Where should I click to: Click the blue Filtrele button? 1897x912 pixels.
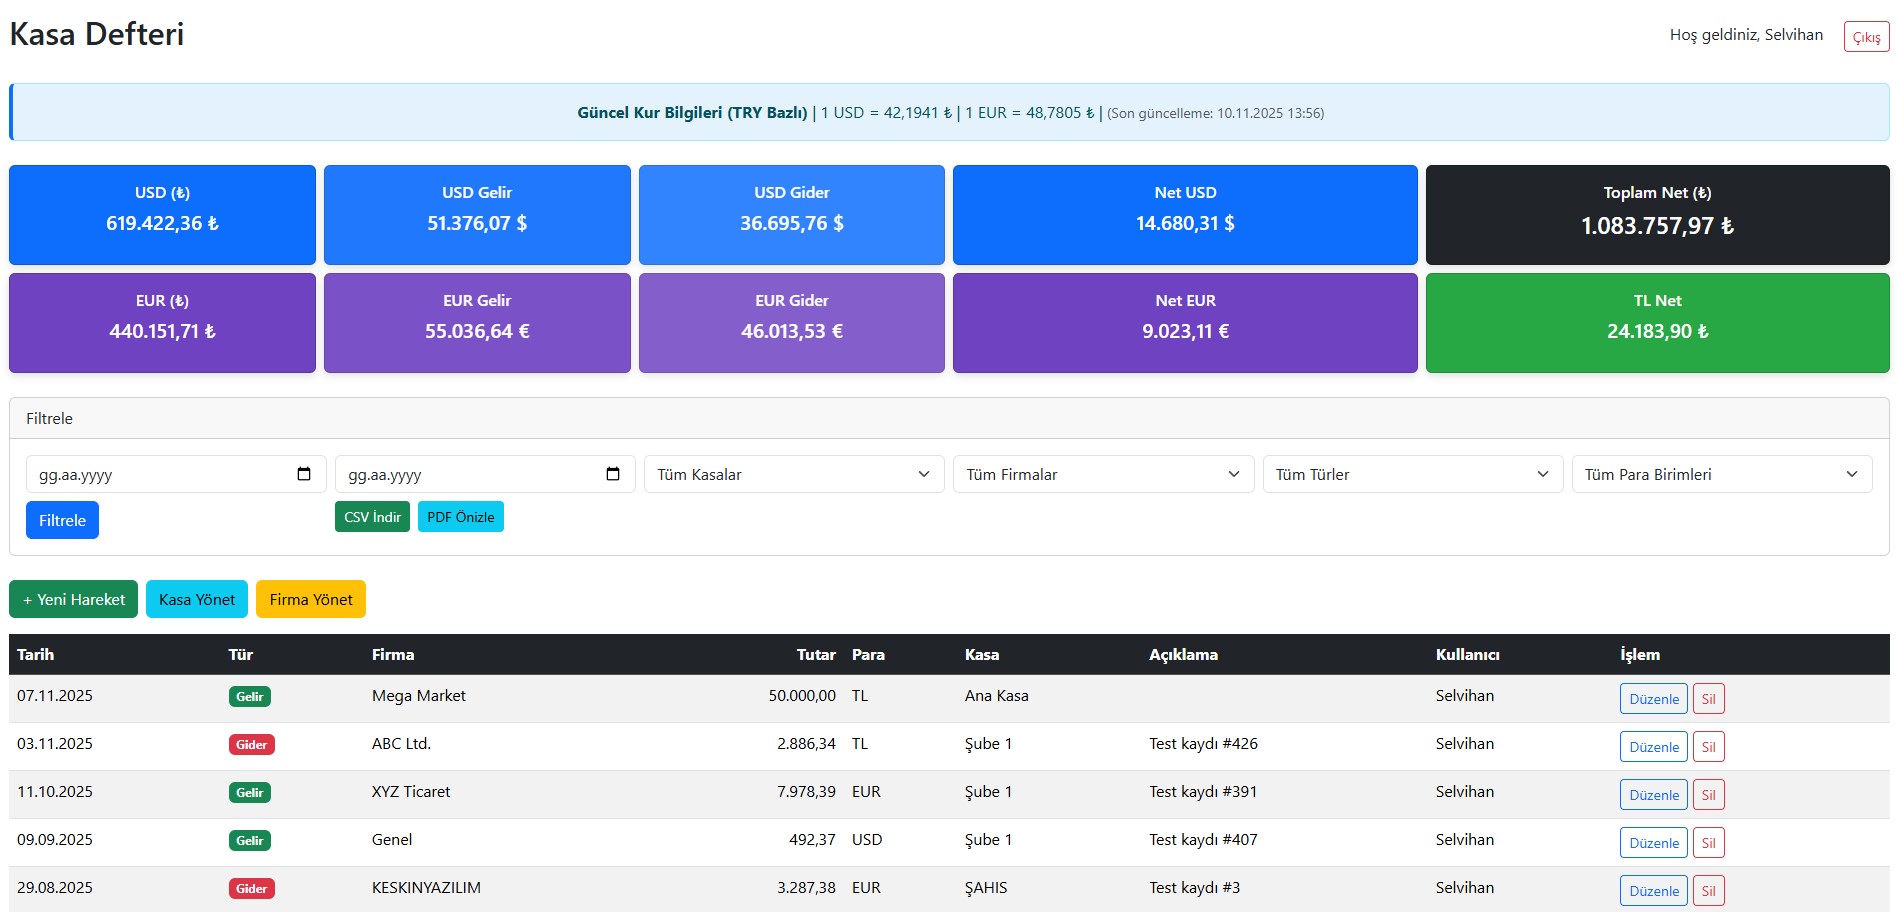[x=62, y=520]
